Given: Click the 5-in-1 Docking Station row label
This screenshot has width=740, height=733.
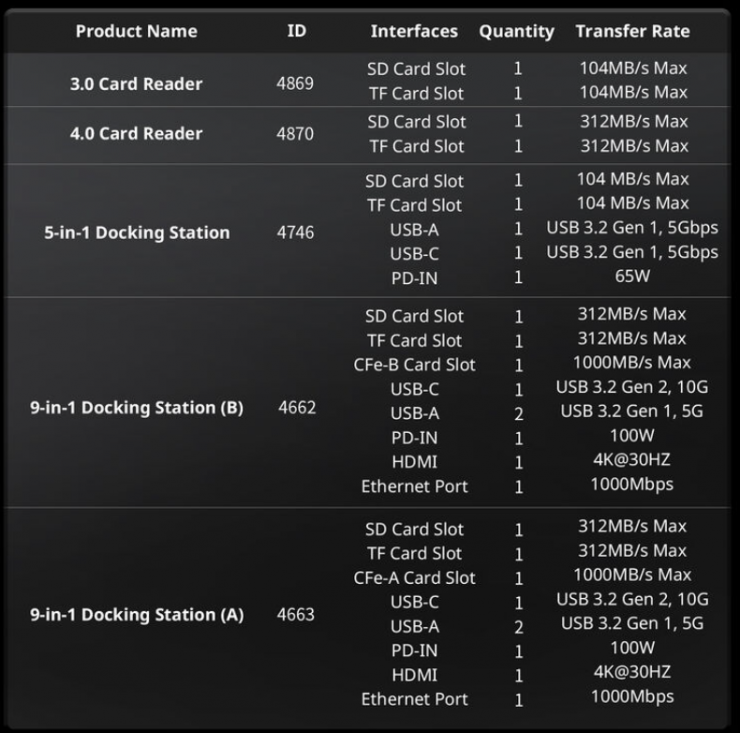Looking at the screenshot, I should (x=137, y=233).
